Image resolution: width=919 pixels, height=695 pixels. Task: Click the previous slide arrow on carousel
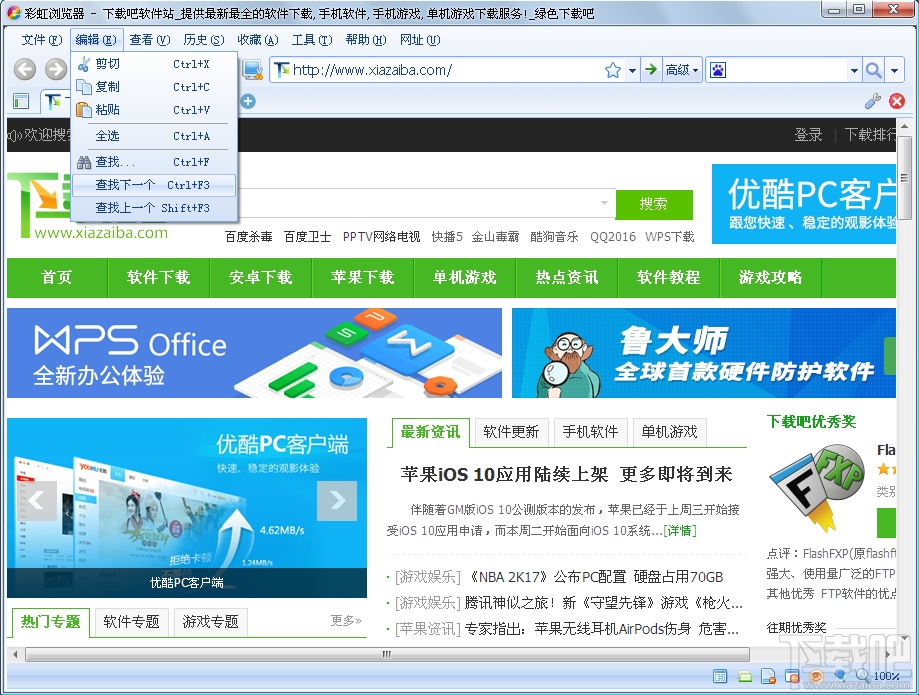(x=37, y=500)
